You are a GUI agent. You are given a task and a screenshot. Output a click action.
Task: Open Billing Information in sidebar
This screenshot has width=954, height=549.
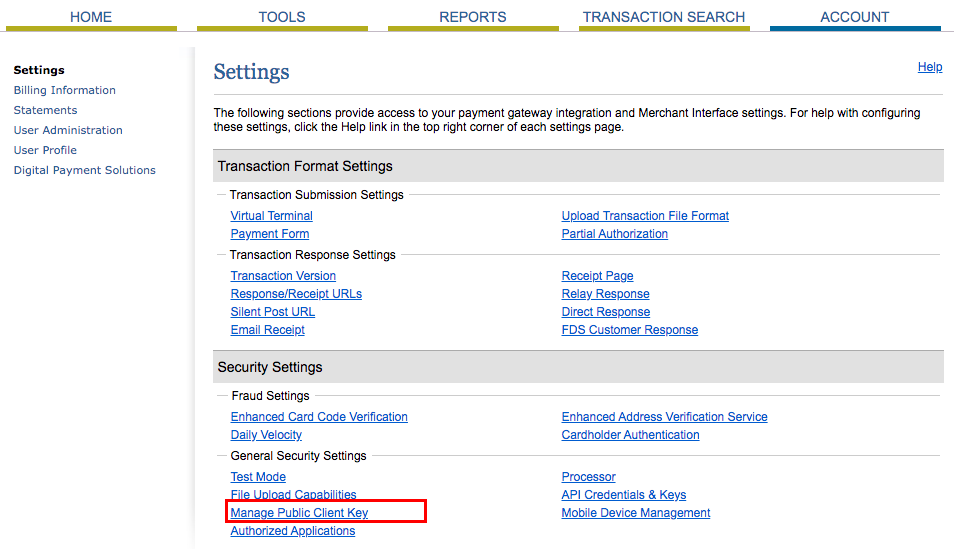[x=64, y=90]
